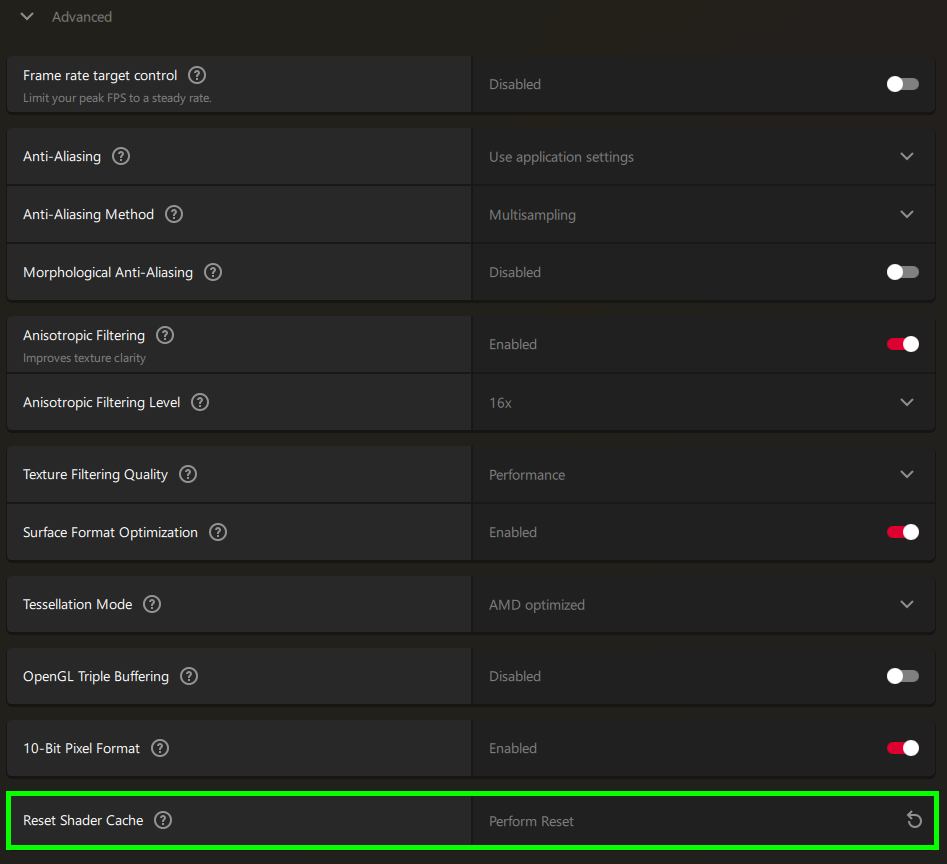Open Anti-Aliasing Method dropdown showing Multisampling
947x864 pixels.
tap(703, 214)
